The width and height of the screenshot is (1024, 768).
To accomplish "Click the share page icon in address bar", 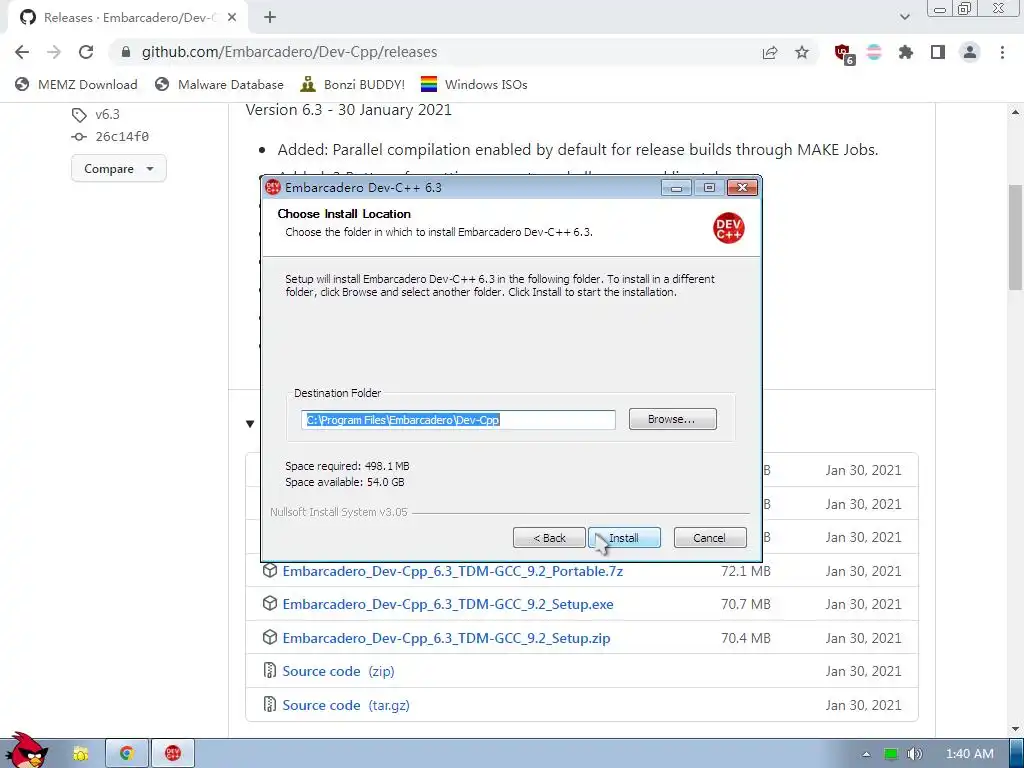I will (770, 52).
